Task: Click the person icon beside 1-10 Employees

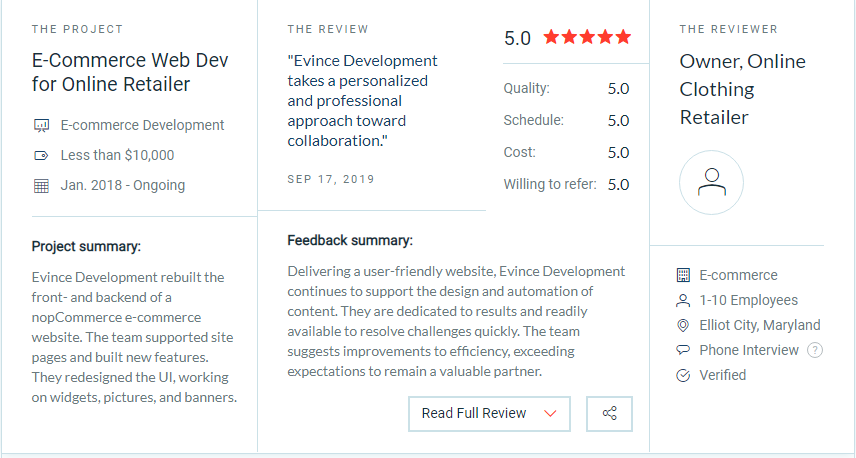Action: point(683,300)
